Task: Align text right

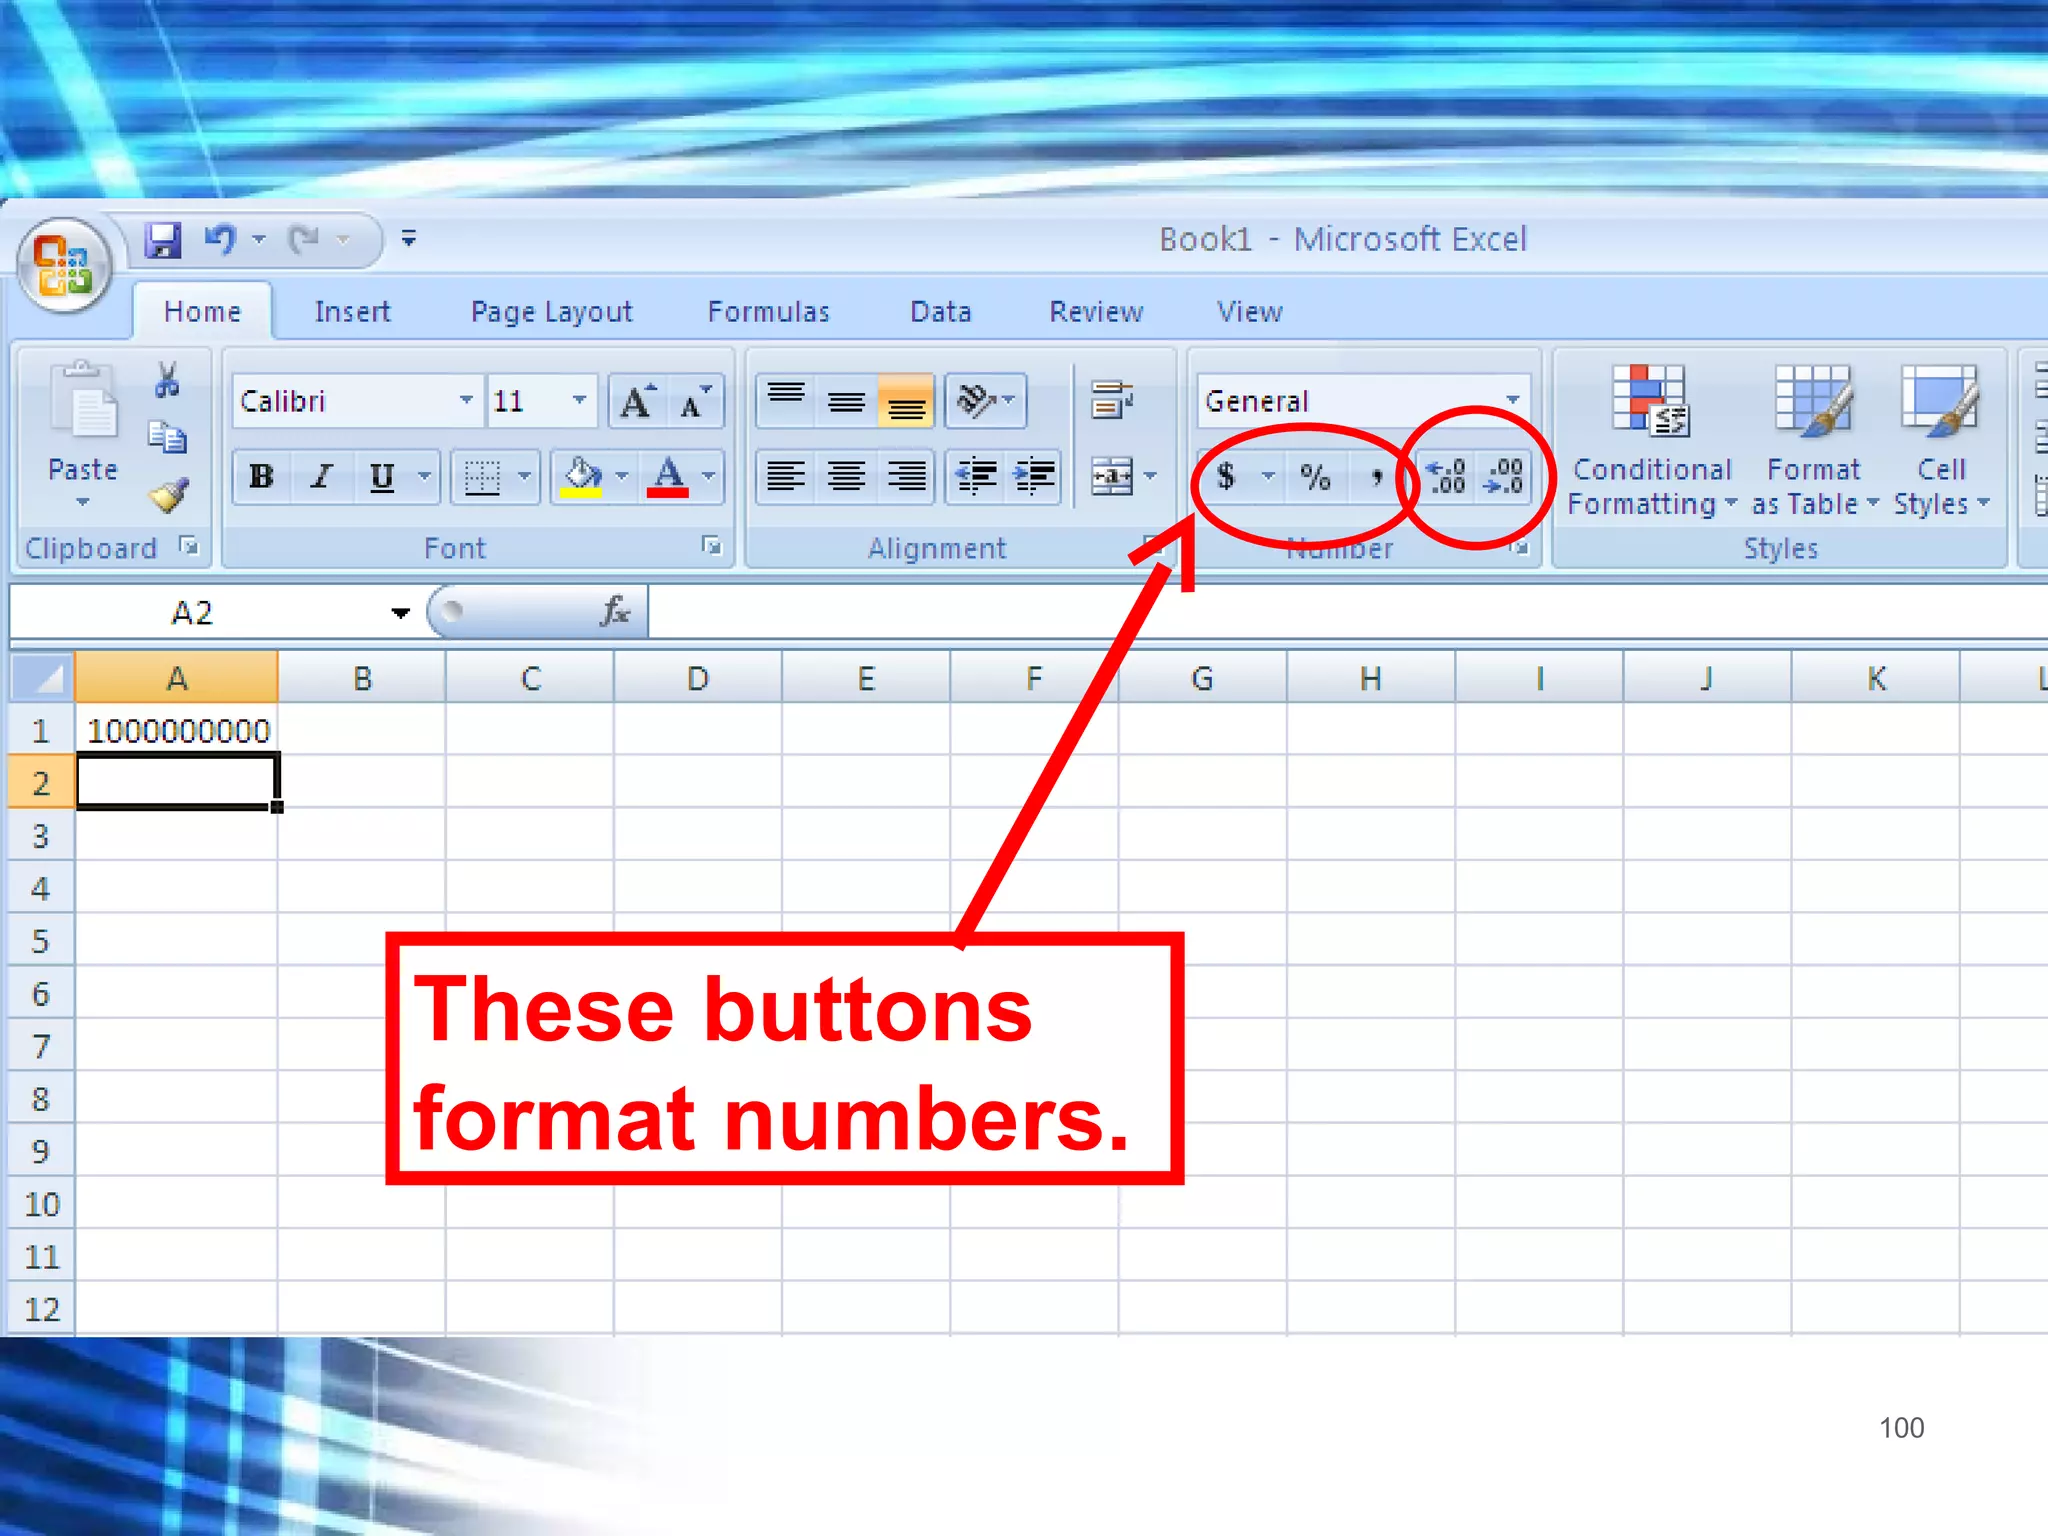Action: (906, 477)
